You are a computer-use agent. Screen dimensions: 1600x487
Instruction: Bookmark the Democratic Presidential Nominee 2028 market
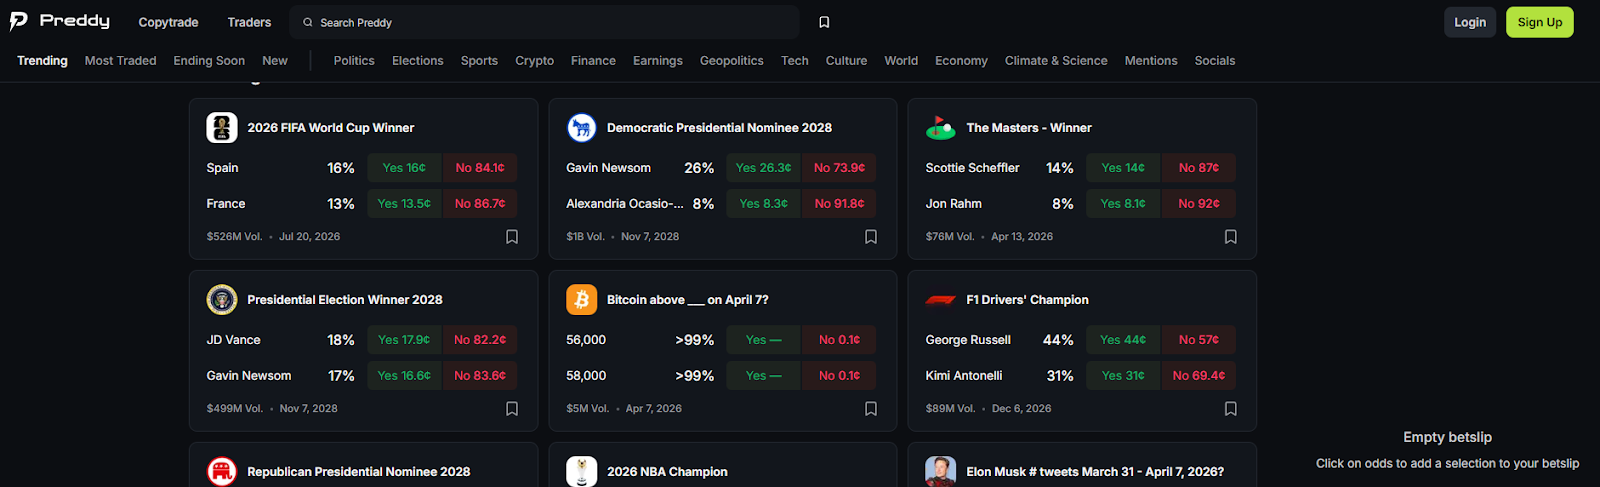871,237
